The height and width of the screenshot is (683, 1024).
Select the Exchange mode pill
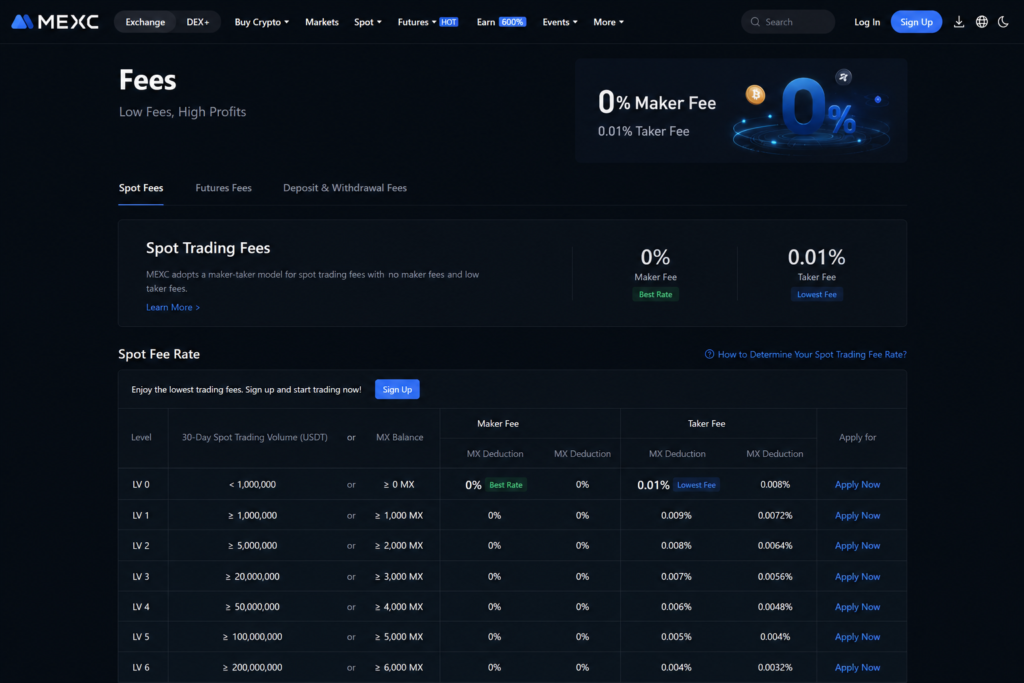[145, 22]
